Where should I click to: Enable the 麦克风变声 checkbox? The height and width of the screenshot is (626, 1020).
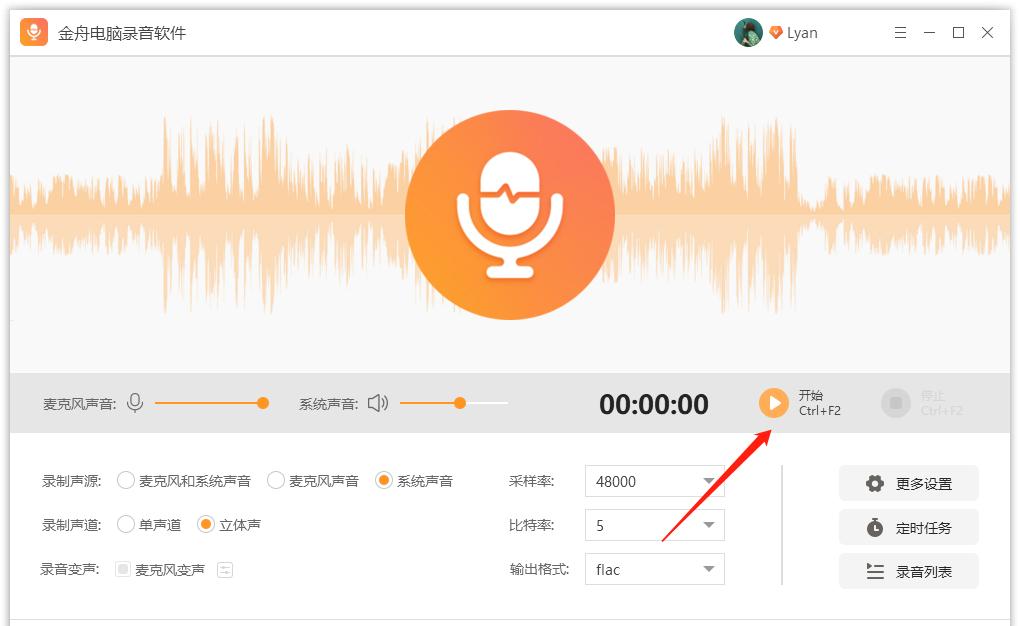[x=122, y=569]
